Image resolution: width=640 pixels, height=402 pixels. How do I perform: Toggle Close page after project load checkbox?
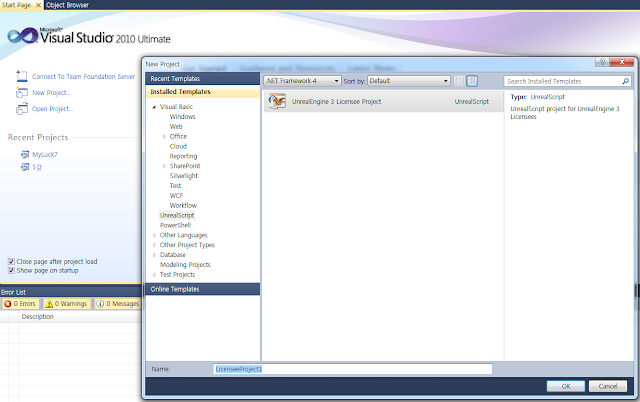point(11,262)
